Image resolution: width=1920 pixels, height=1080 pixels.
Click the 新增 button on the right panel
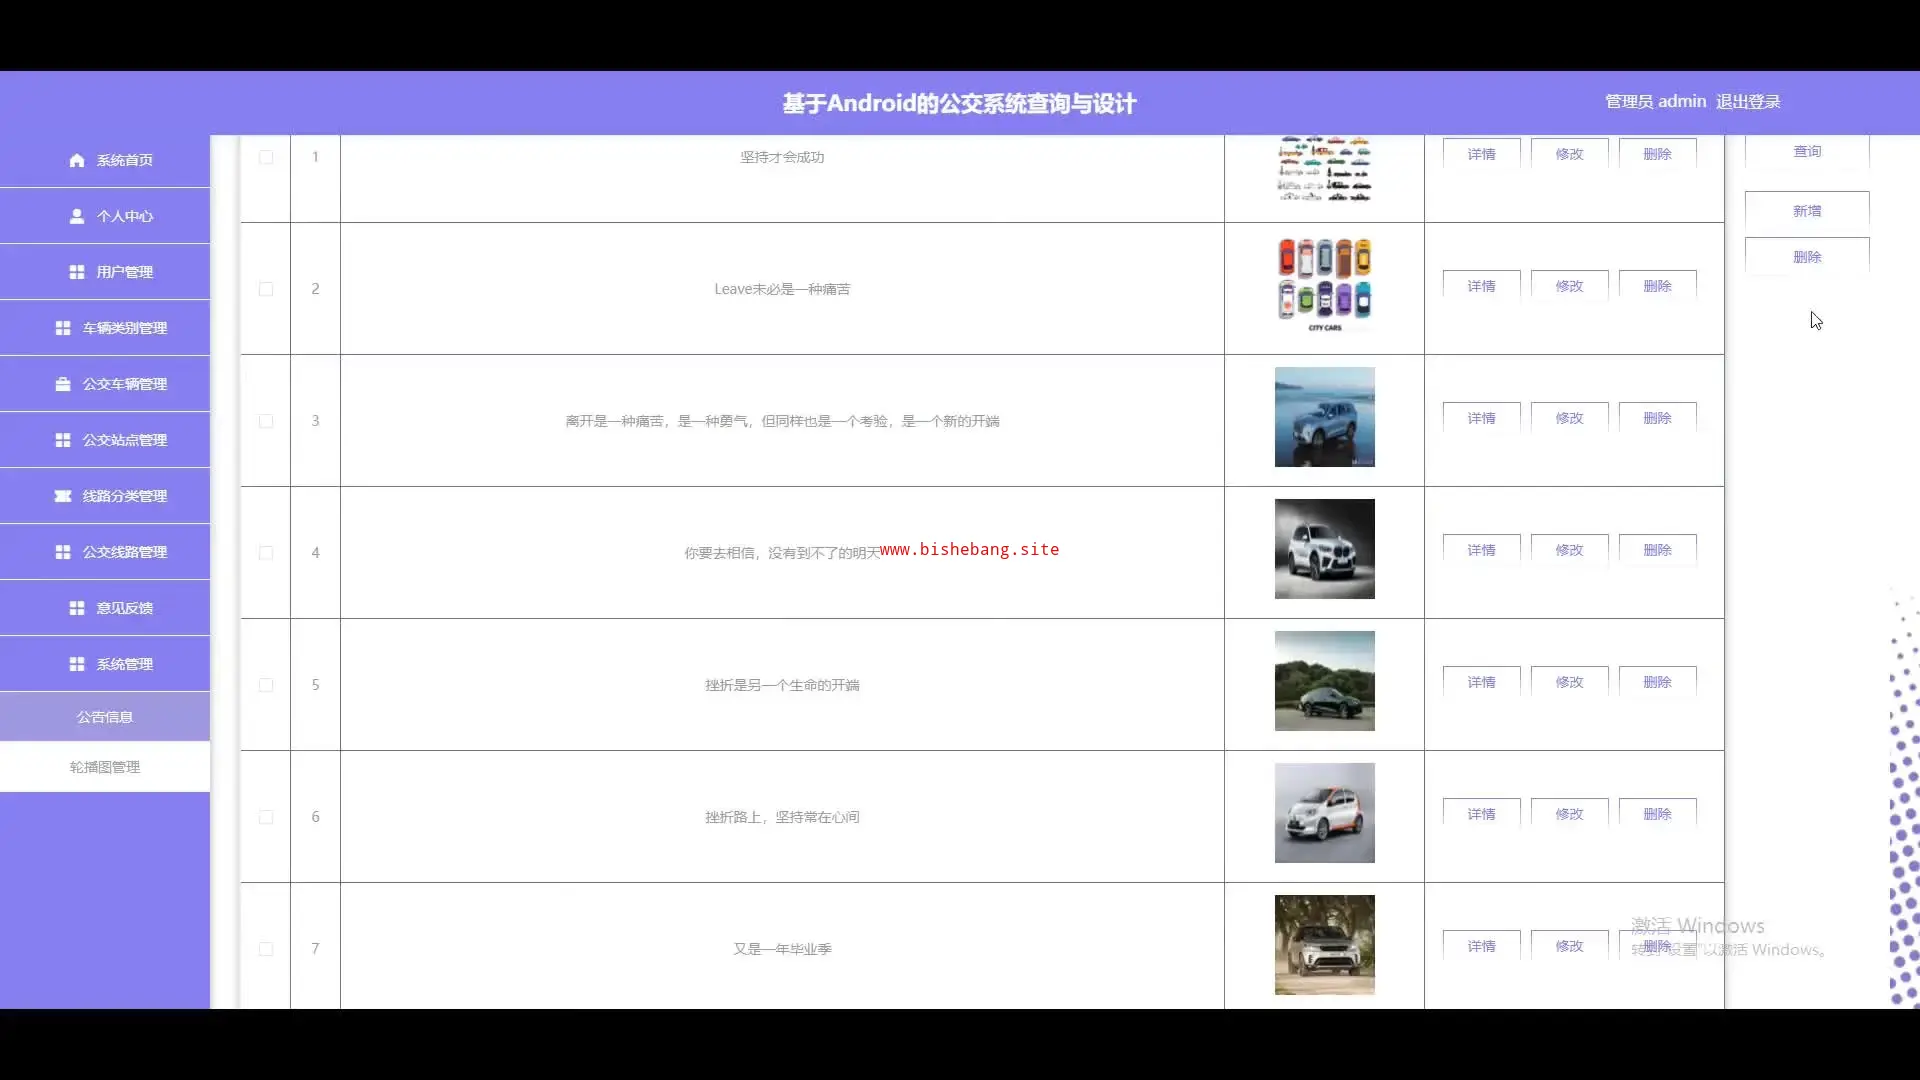1806,211
